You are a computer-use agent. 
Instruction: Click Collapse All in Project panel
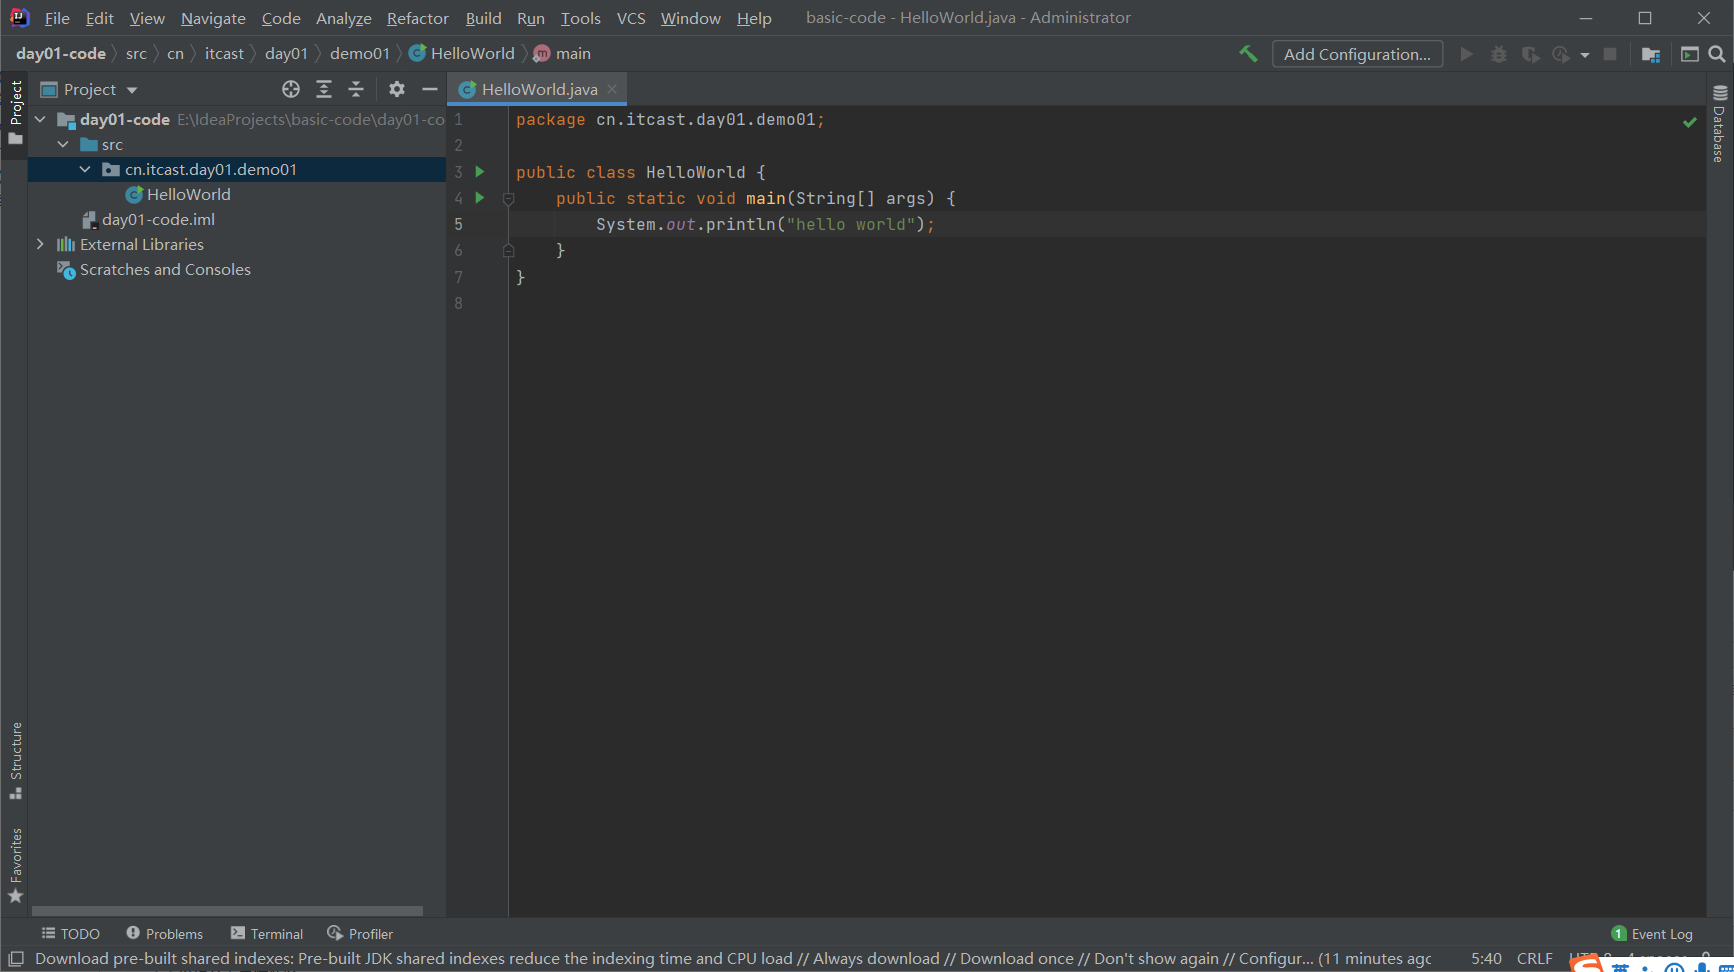[x=356, y=89]
